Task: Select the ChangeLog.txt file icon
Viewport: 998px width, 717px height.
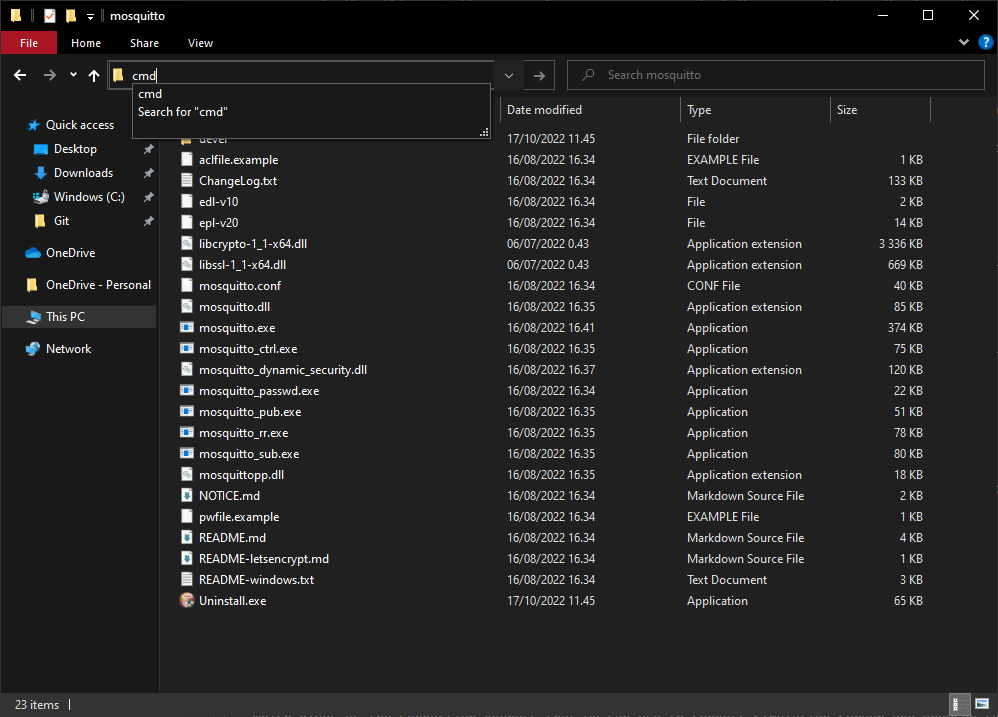Action: coord(186,181)
